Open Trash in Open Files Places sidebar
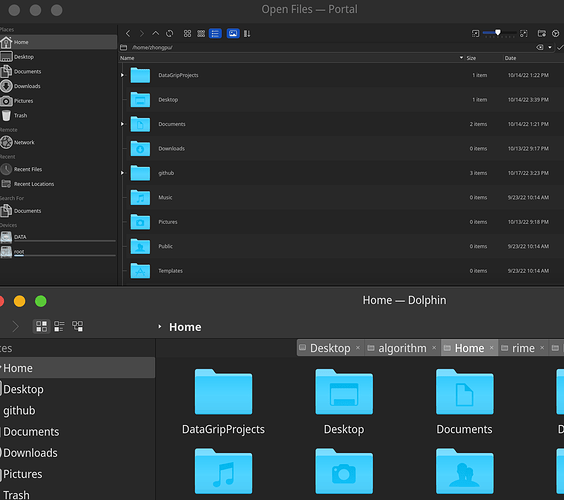The image size is (564, 500). [x=58, y=115]
